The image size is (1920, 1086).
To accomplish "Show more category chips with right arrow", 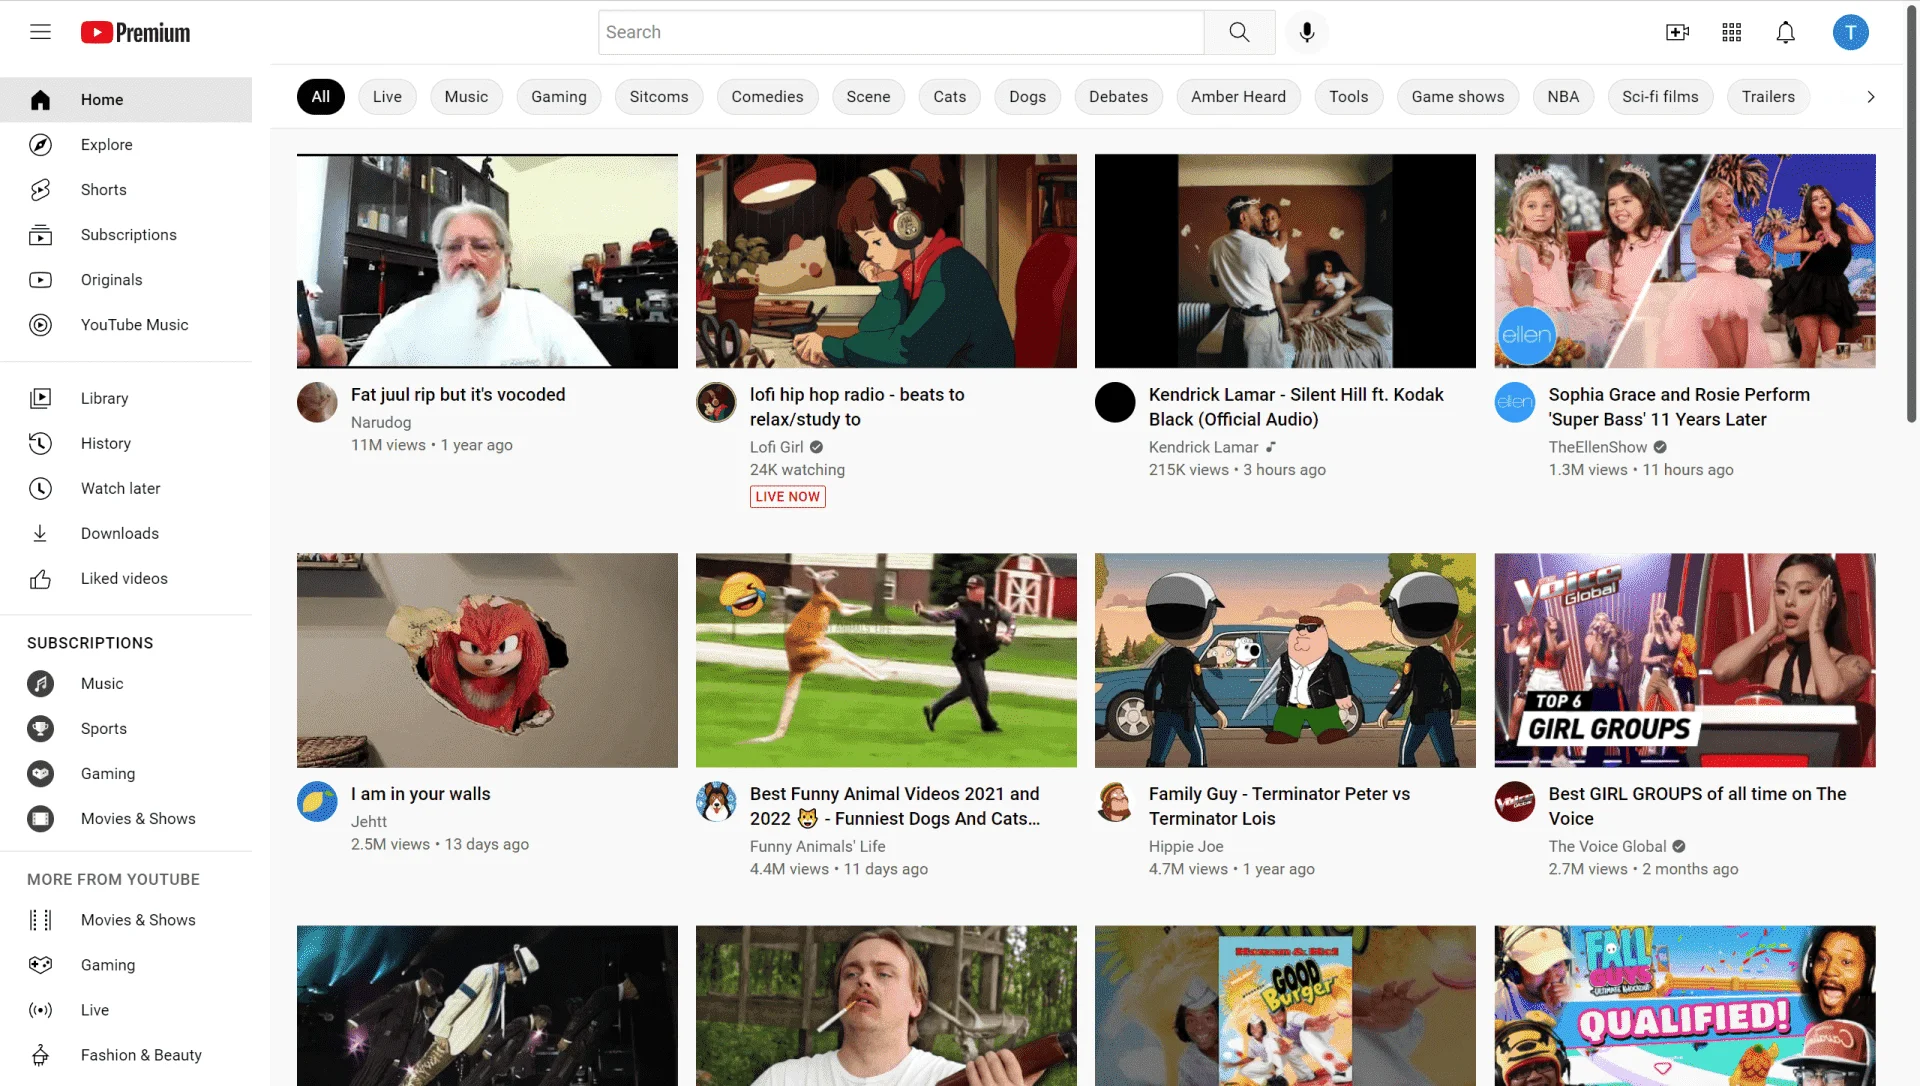I will click(1870, 97).
